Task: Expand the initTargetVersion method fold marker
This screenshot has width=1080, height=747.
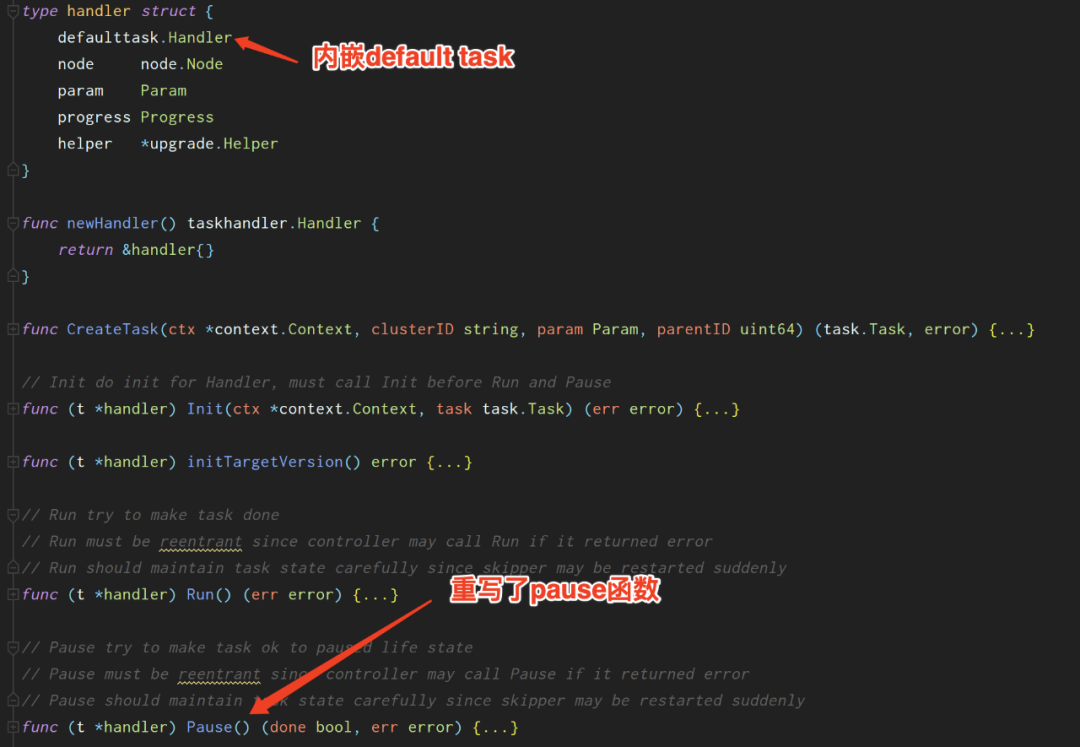Action: pos(12,462)
